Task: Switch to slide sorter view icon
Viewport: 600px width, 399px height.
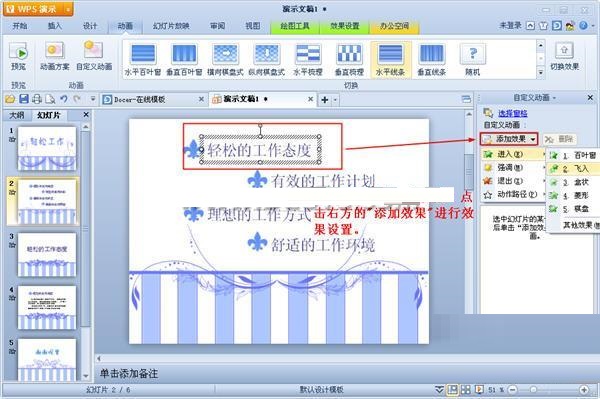Action: tap(465, 390)
